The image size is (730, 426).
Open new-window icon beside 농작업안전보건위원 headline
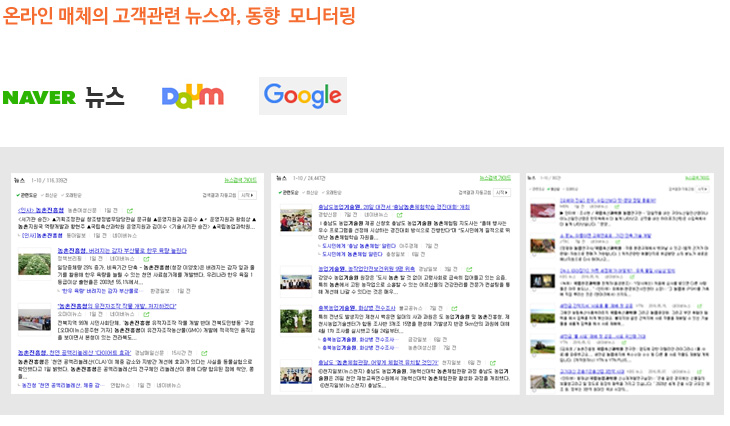point(469,269)
